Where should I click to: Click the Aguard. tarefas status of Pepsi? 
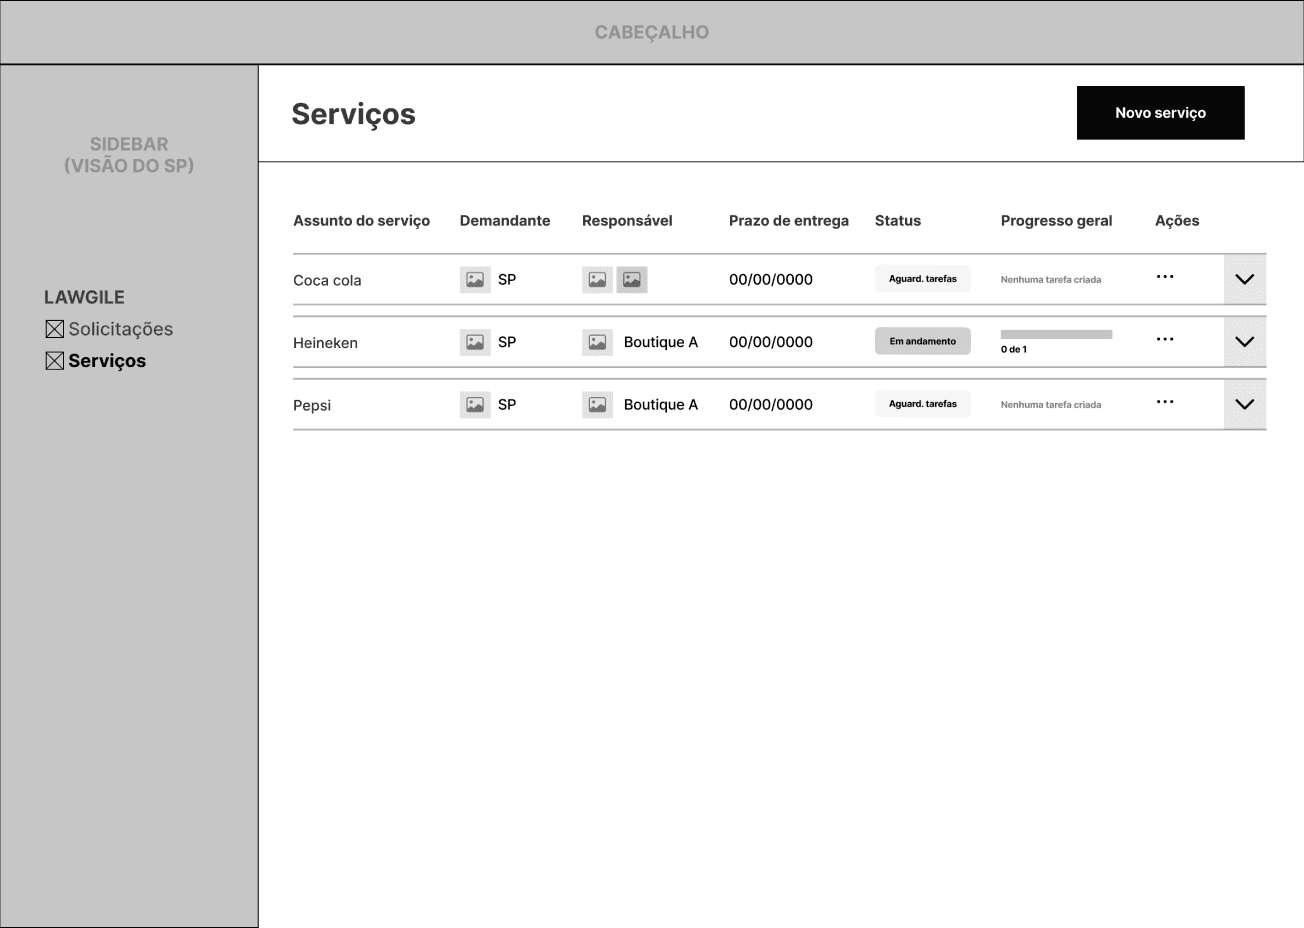point(923,404)
